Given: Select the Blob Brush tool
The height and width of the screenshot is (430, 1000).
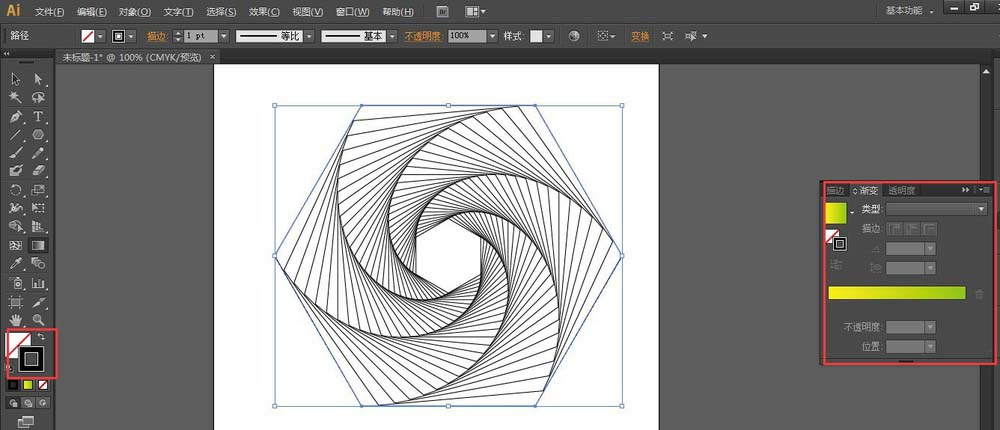Looking at the screenshot, I should 16,171.
